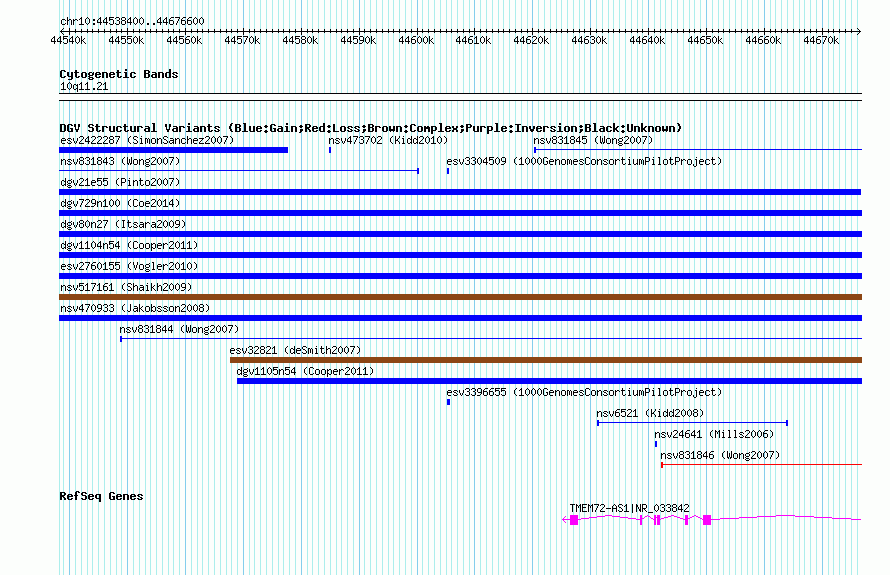Click the RefSeq Genes track title
The image size is (890, 575).
[x=101, y=496]
